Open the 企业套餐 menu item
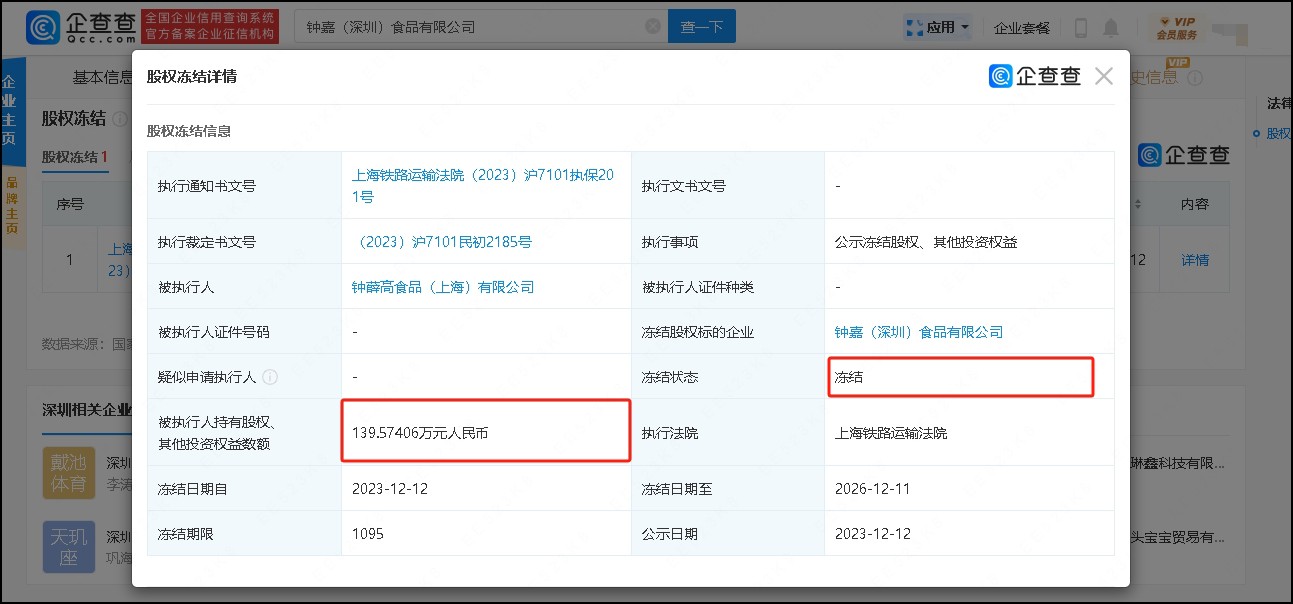The width and height of the screenshot is (1293, 604). point(1022,28)
